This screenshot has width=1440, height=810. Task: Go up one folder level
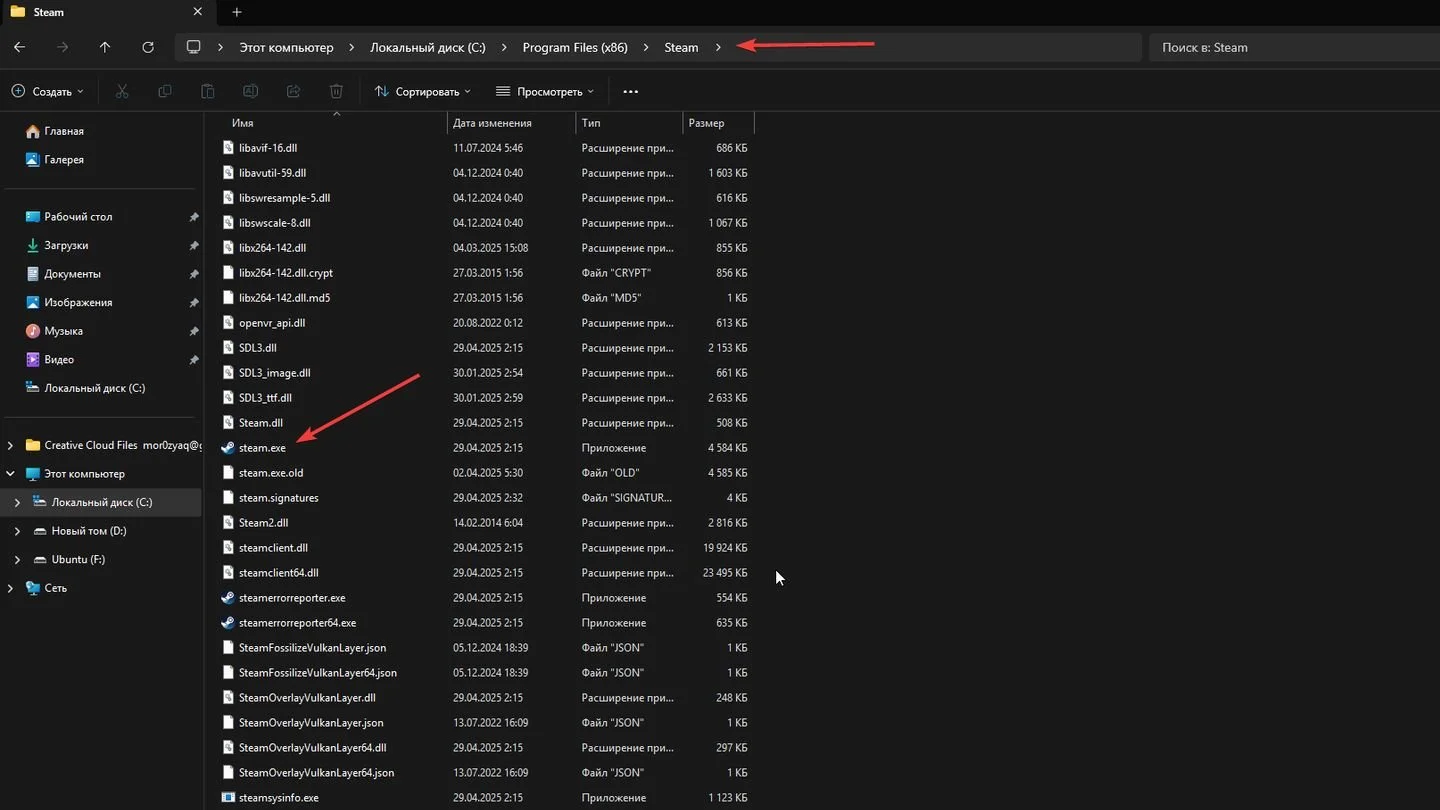pyautogui.click(x=105, y=47)
